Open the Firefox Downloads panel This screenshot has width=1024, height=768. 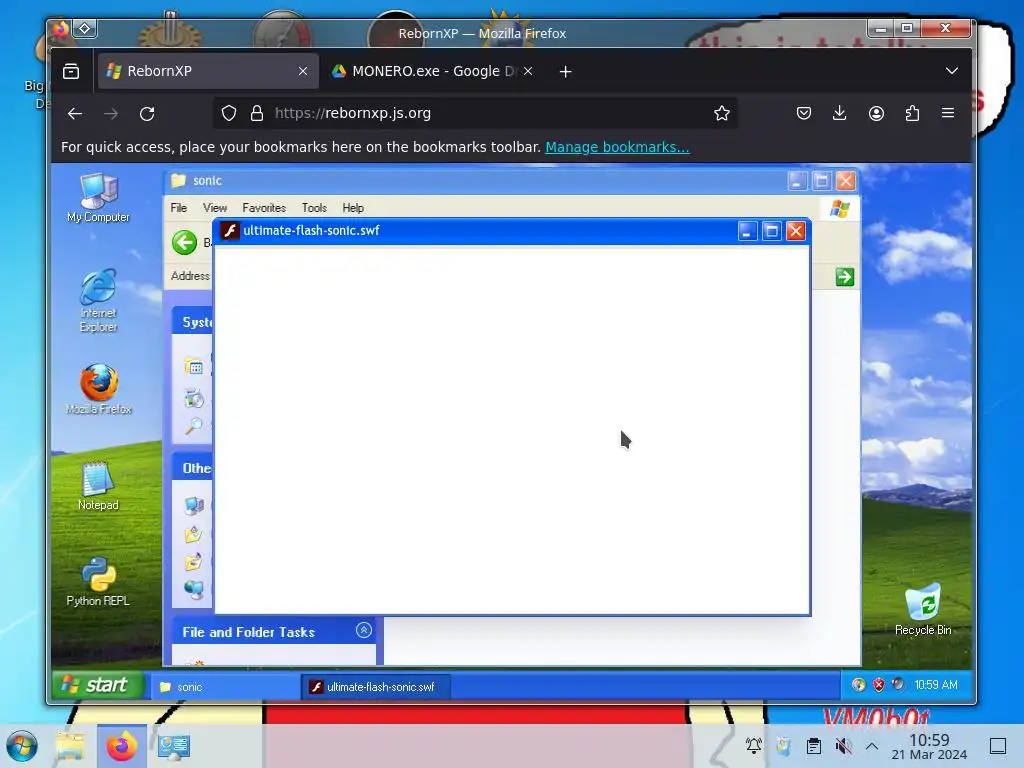[x=840, y=114]
